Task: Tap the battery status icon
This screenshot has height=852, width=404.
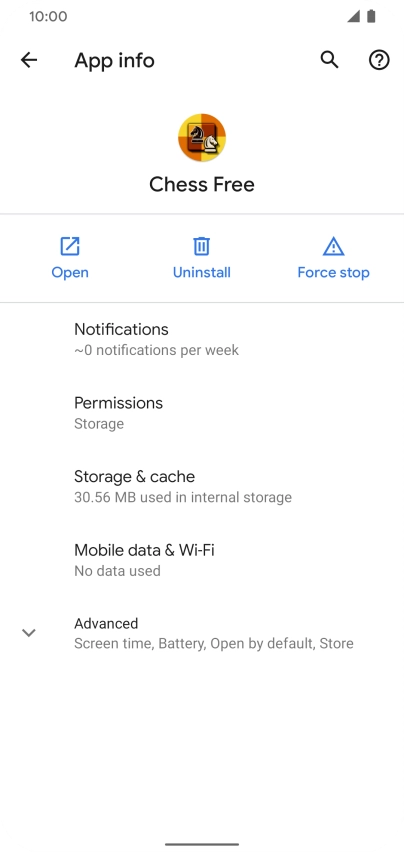Action: point(371,16)
